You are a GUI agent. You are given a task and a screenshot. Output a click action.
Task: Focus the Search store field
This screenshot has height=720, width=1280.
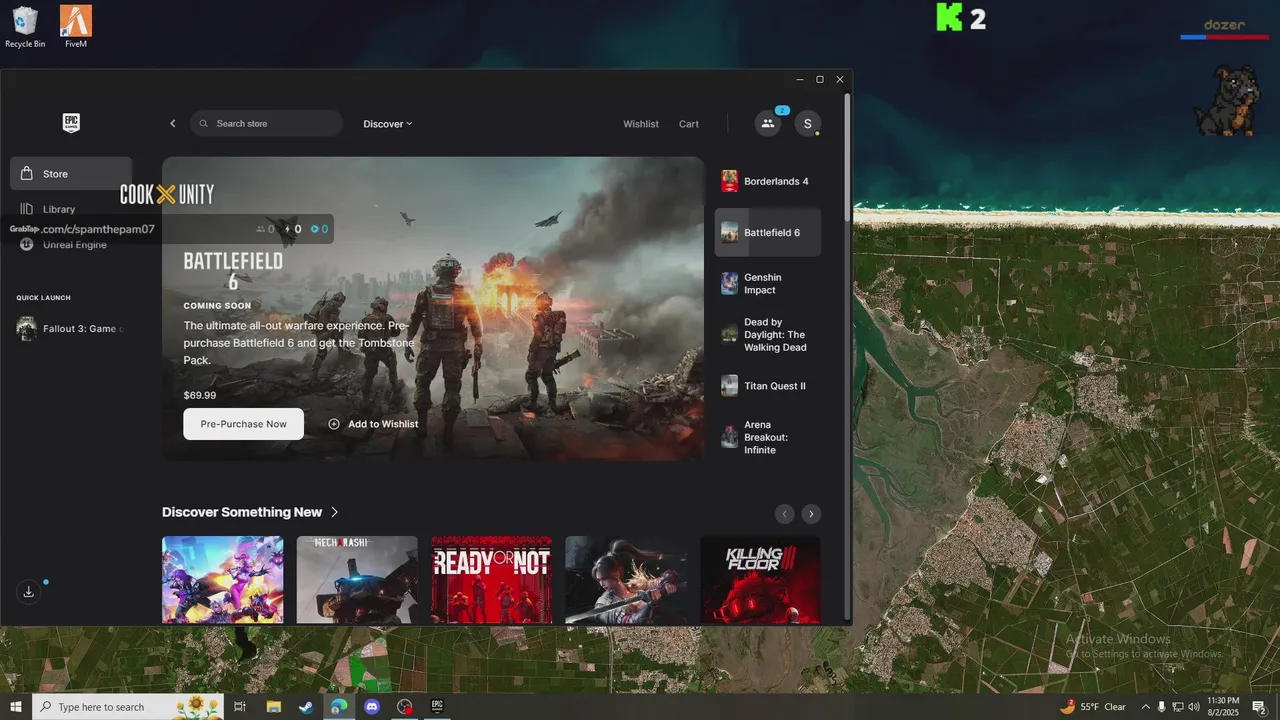click(x=267, y=123)
